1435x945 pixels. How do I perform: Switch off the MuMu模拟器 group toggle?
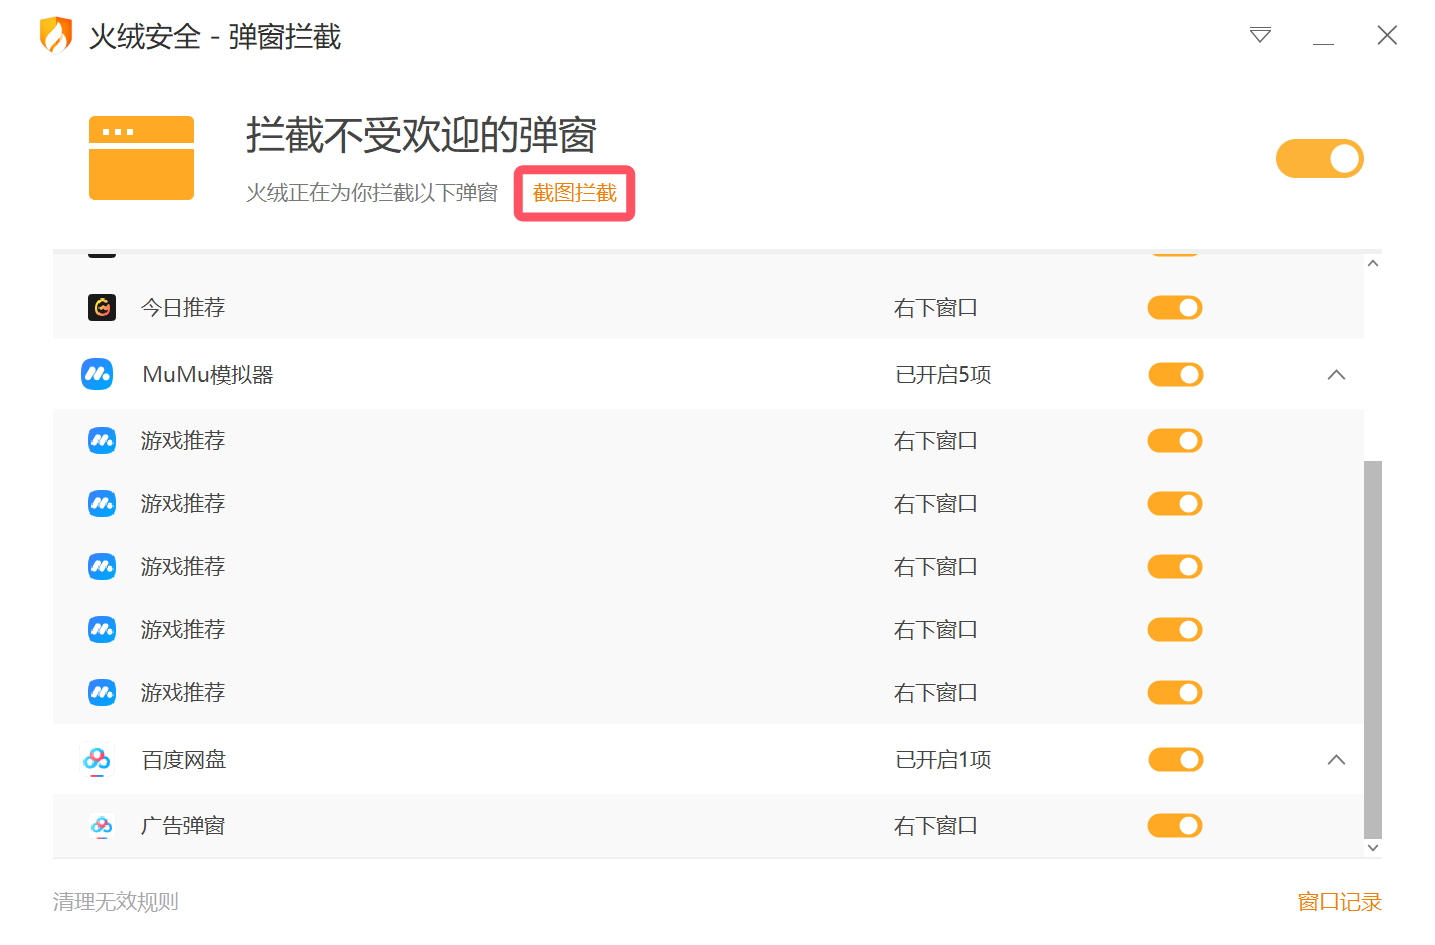pos(1175,375)
